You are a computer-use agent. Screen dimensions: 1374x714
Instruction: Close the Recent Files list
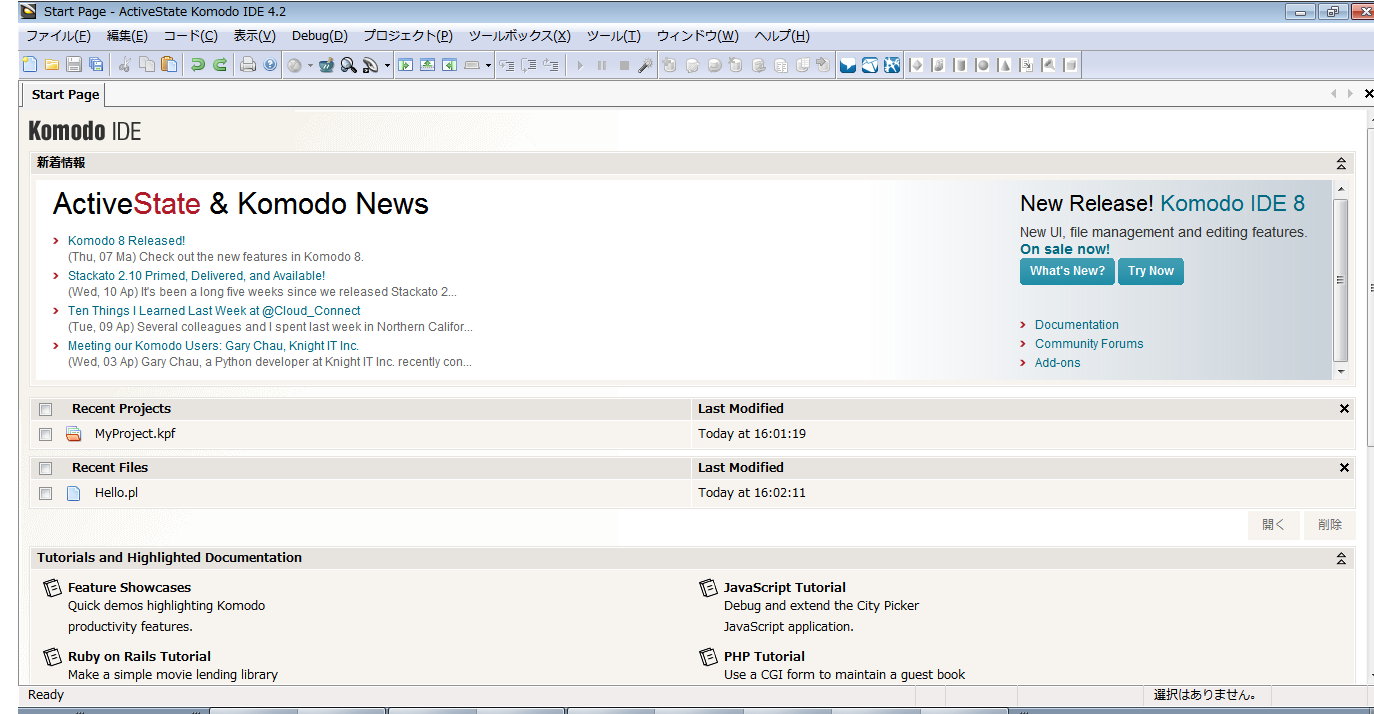tap(1344, 468)
